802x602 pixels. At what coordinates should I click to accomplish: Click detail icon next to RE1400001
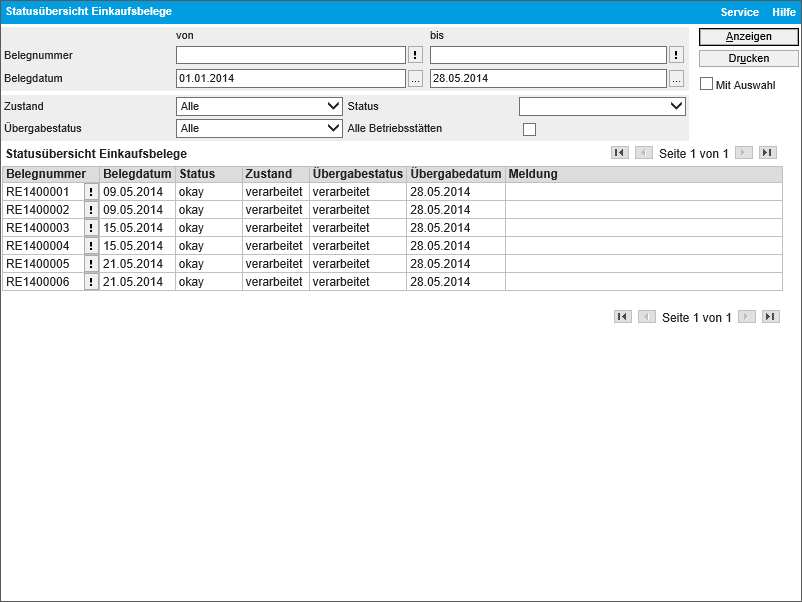[91, 192]
